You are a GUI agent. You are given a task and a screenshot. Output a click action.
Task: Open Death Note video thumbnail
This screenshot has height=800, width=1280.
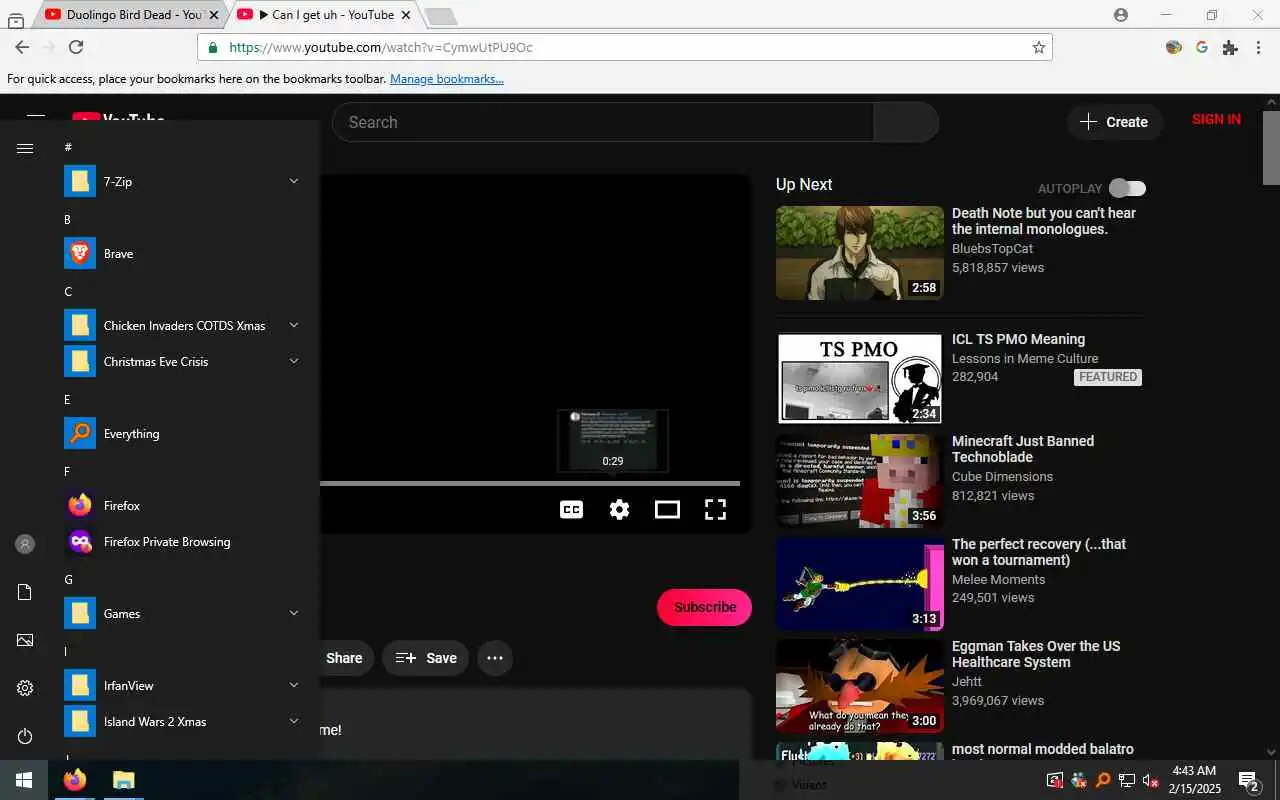click(x=860, y=253)
